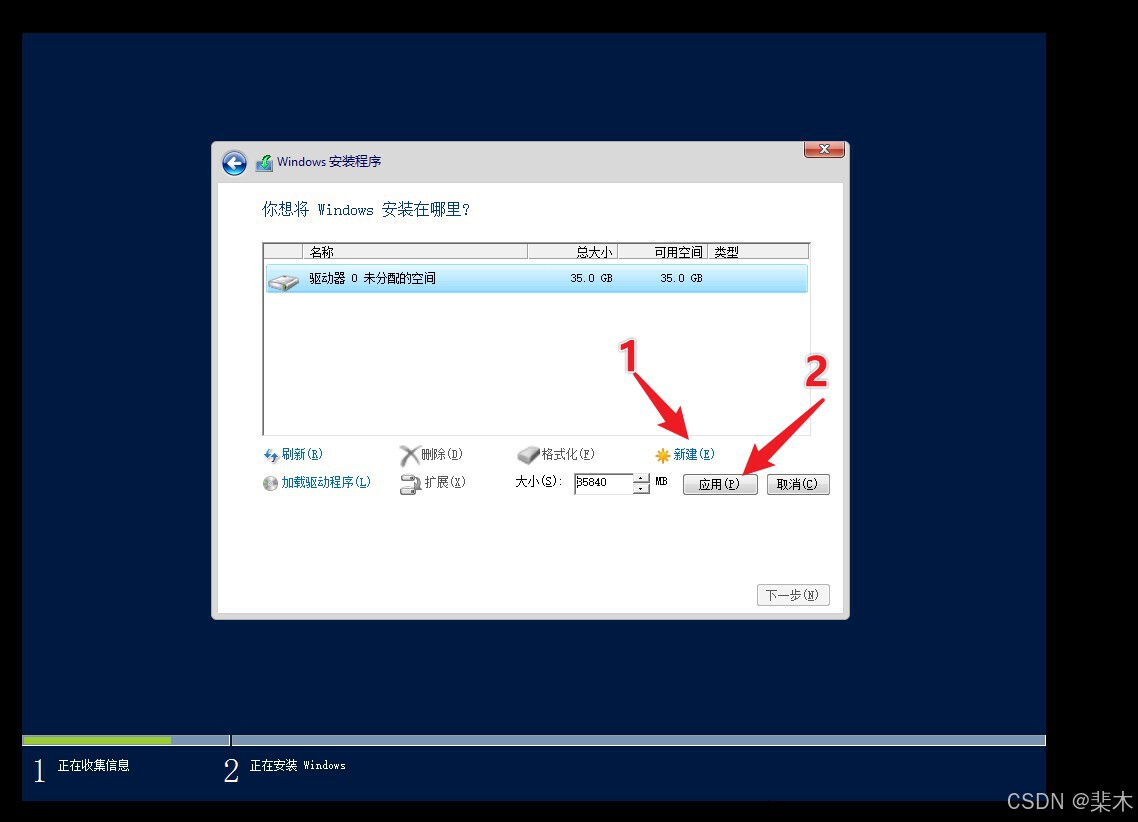1138x822 pixels.
Task: Decrease the size with spinner down arrow
Action: [x=641, y=488]
